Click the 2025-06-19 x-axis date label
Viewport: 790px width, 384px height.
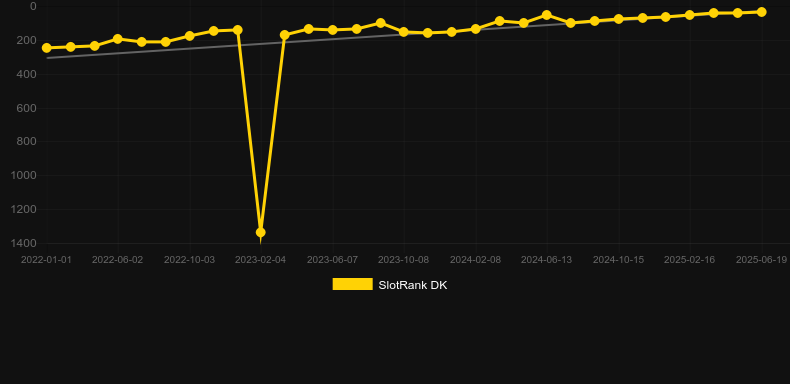point(761,260)
